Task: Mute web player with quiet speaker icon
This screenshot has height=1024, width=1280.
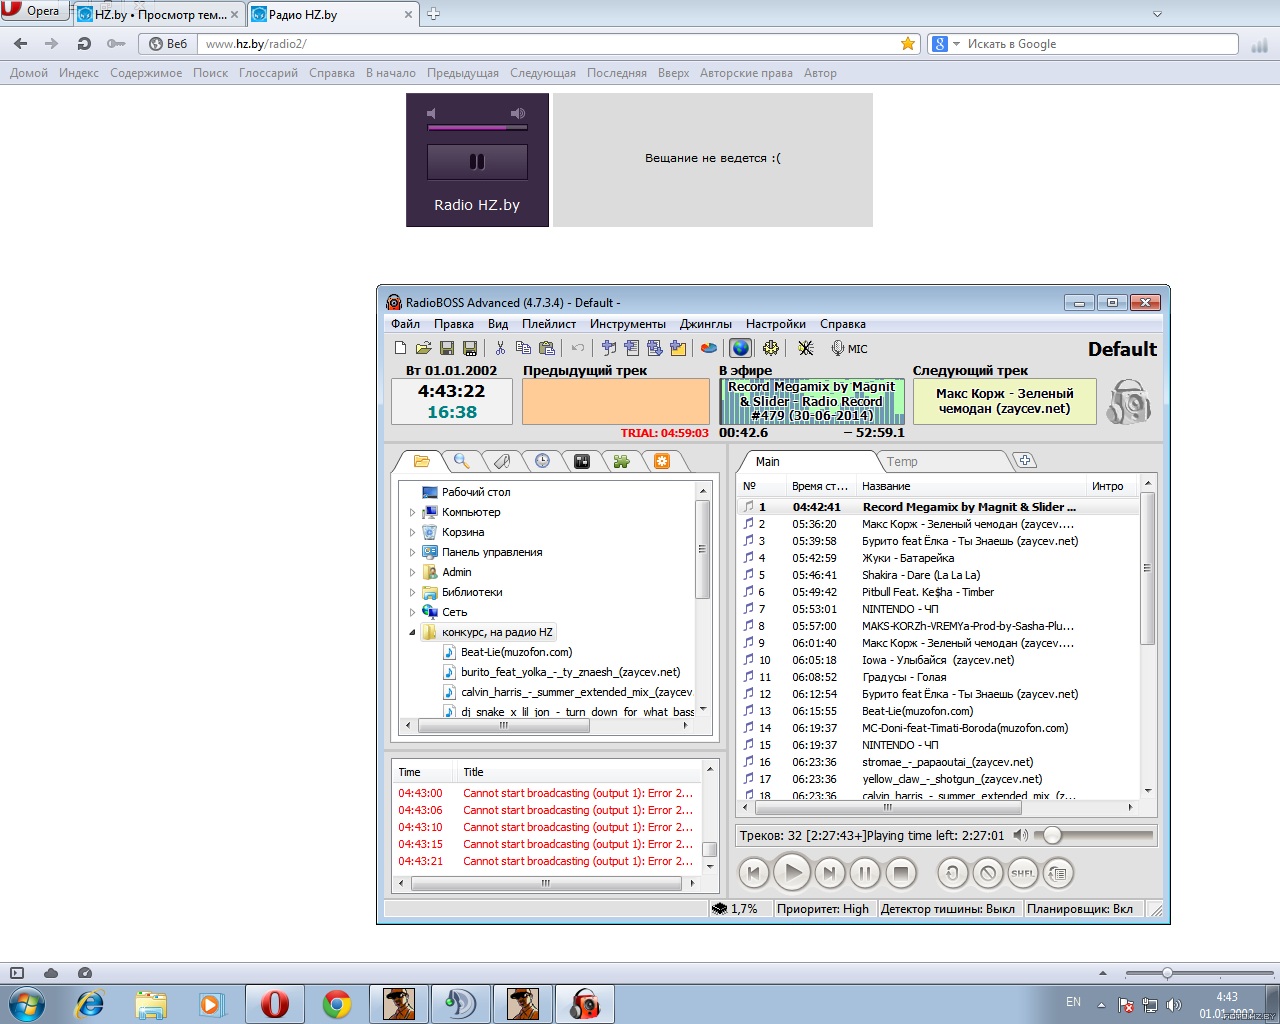Action: coord(432,113)
